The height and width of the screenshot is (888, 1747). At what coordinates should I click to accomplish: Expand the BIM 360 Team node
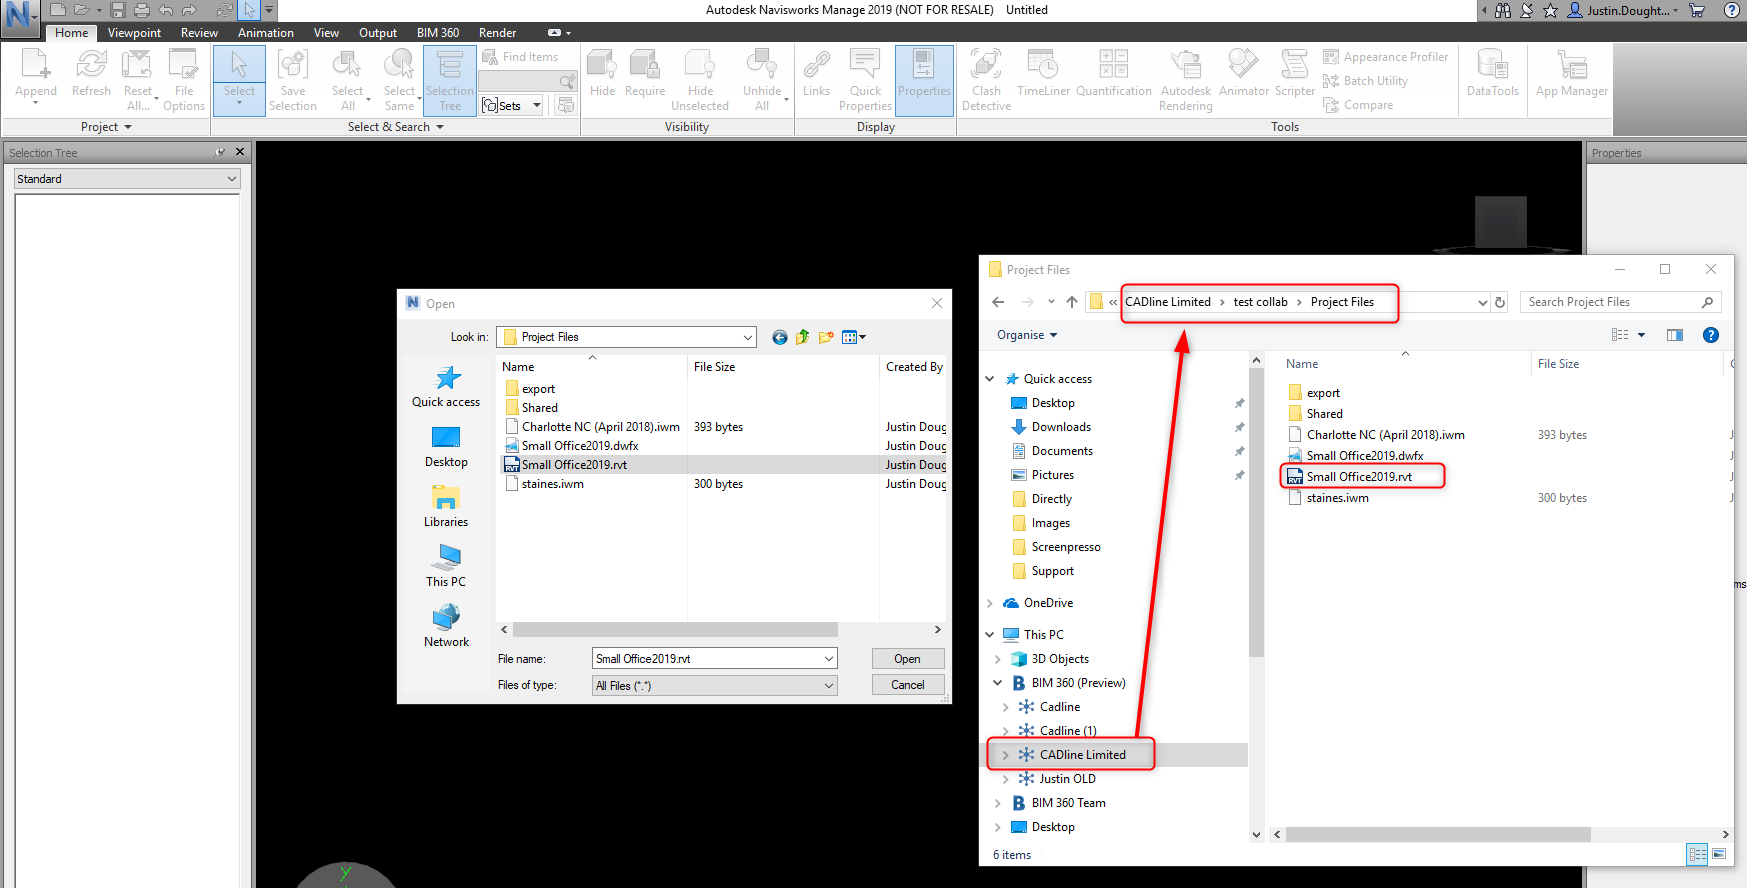pos(997,803)
